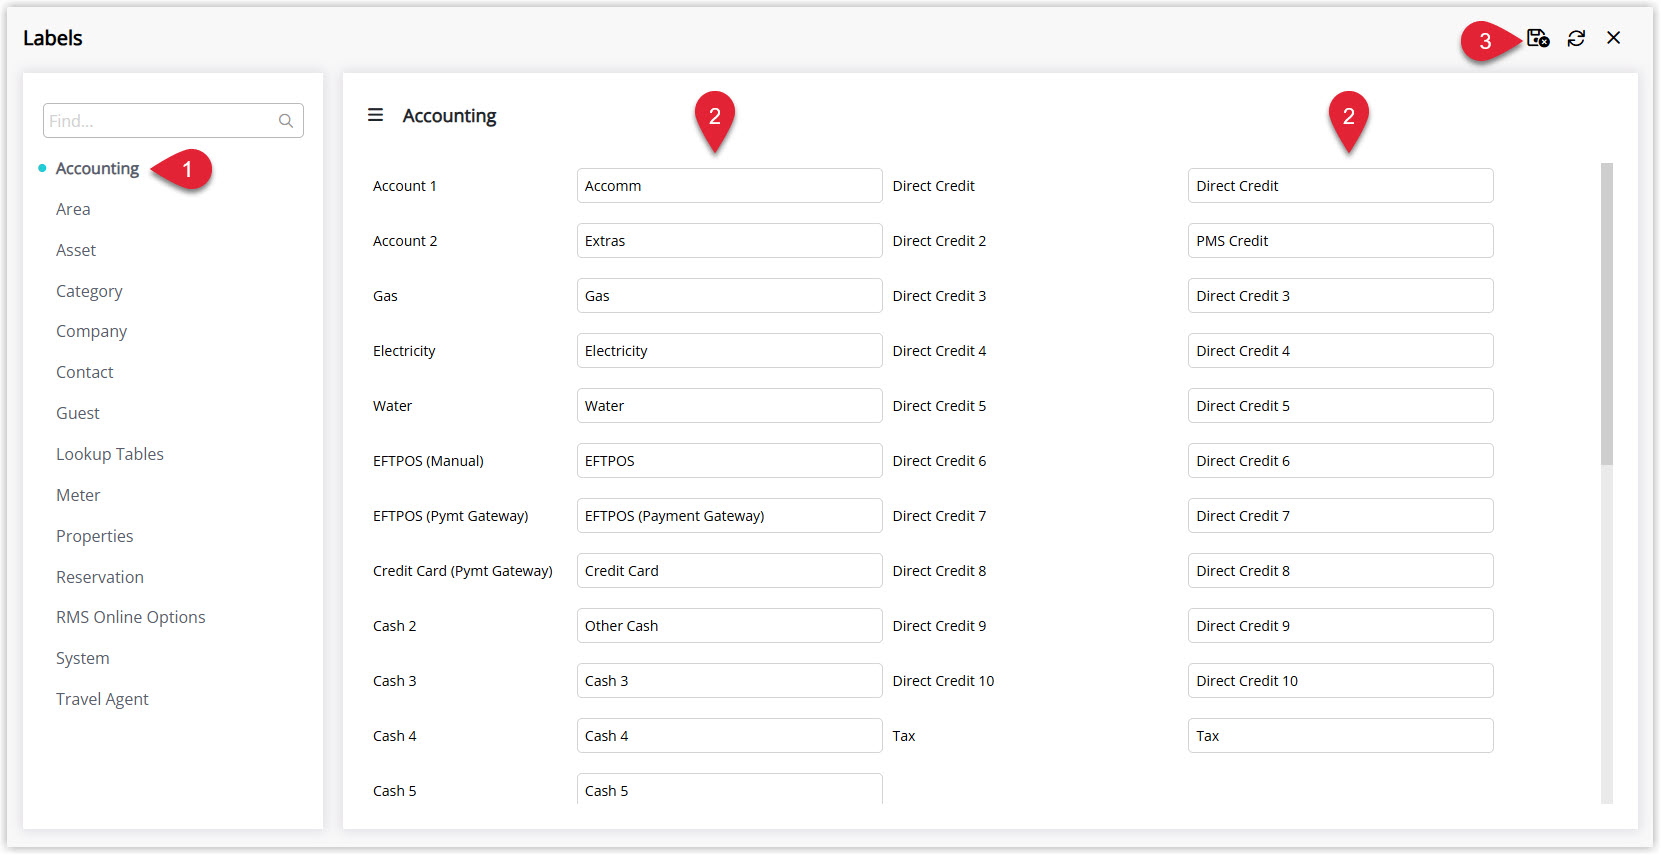The width and height of the screenshot is (1661, 855).
Task: Edit the EFTPOS (Payment Gateway) input
Action: point(729,516)
